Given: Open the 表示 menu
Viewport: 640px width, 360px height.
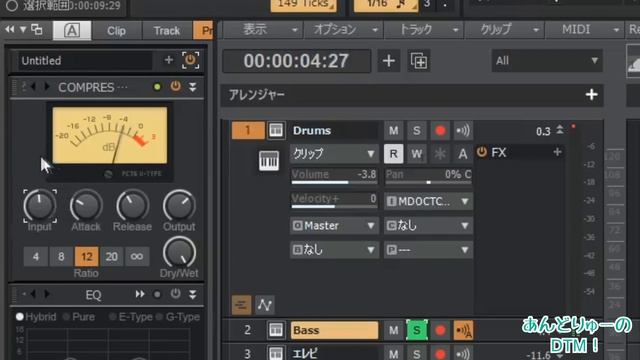Looking at the screenshot, I should click(262, 29).
